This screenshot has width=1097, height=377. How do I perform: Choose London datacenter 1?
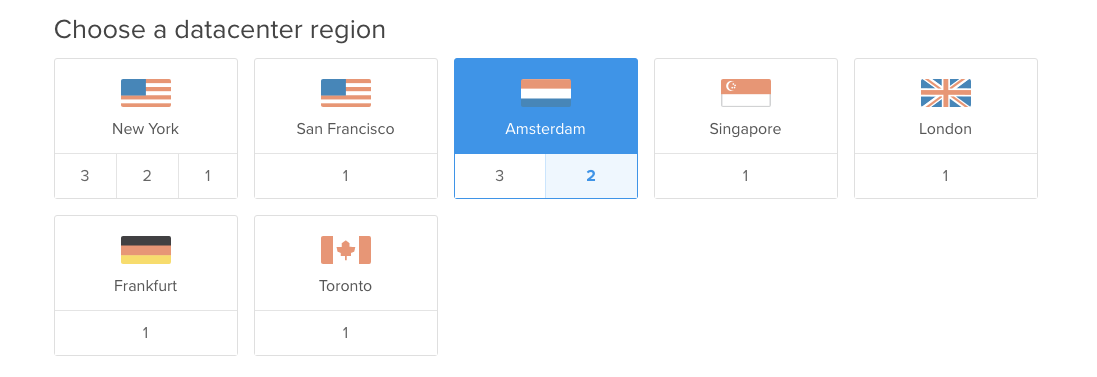pos(946,176)
